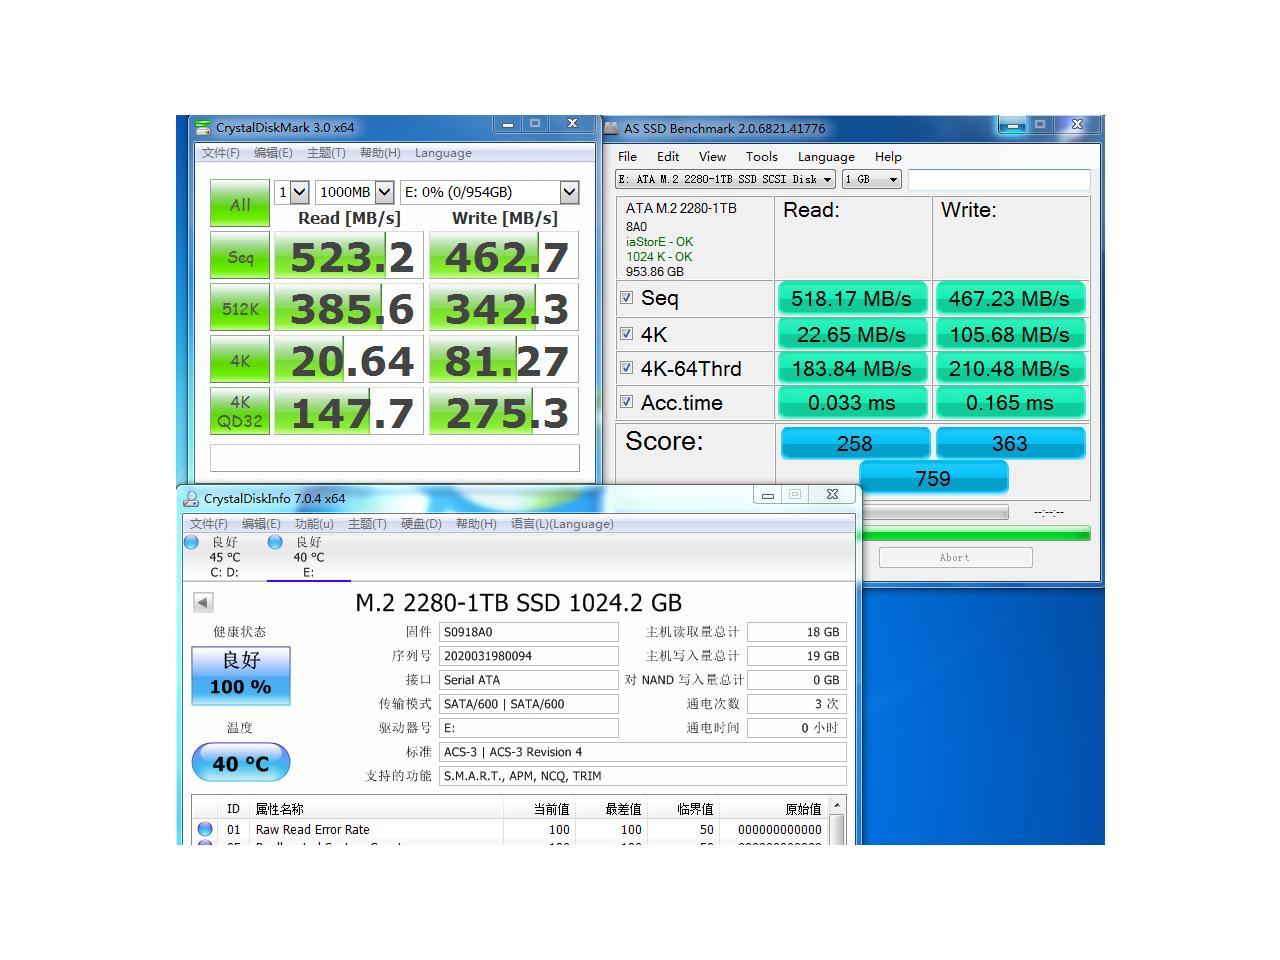Click the read score value 258
The image size is (1280, 960).
(855, 443)
